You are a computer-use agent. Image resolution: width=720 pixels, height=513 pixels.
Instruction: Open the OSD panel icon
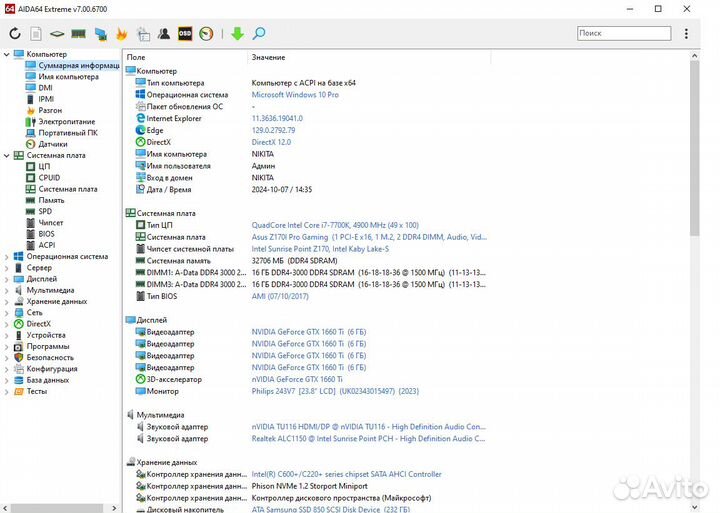(x=185, y=34)
